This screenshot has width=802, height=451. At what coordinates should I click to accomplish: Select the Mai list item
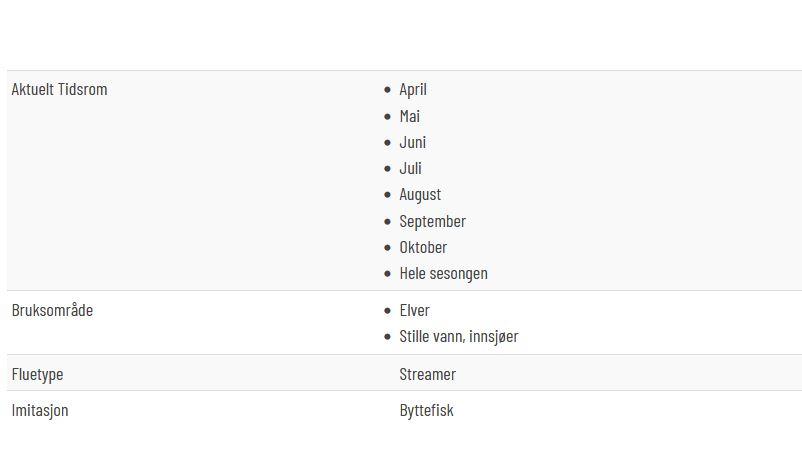(x=410, y=116)
